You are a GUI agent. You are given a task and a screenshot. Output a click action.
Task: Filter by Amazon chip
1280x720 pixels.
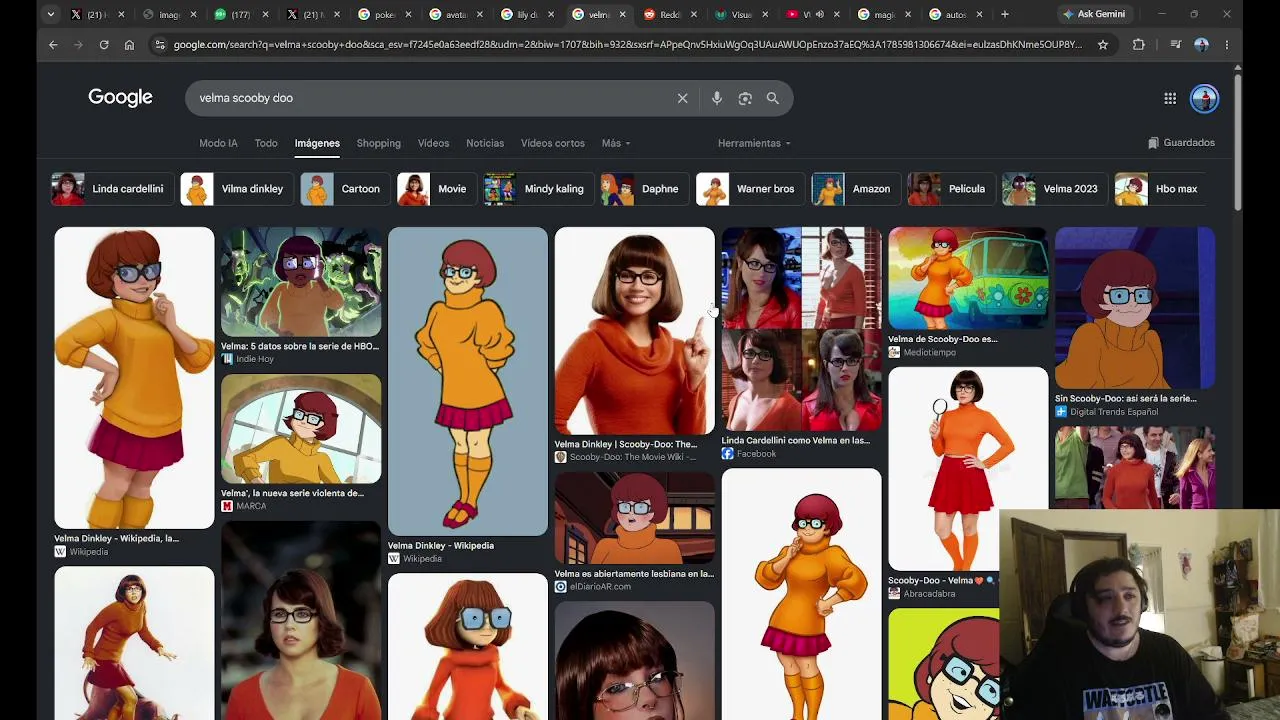[x=856, y=189]
